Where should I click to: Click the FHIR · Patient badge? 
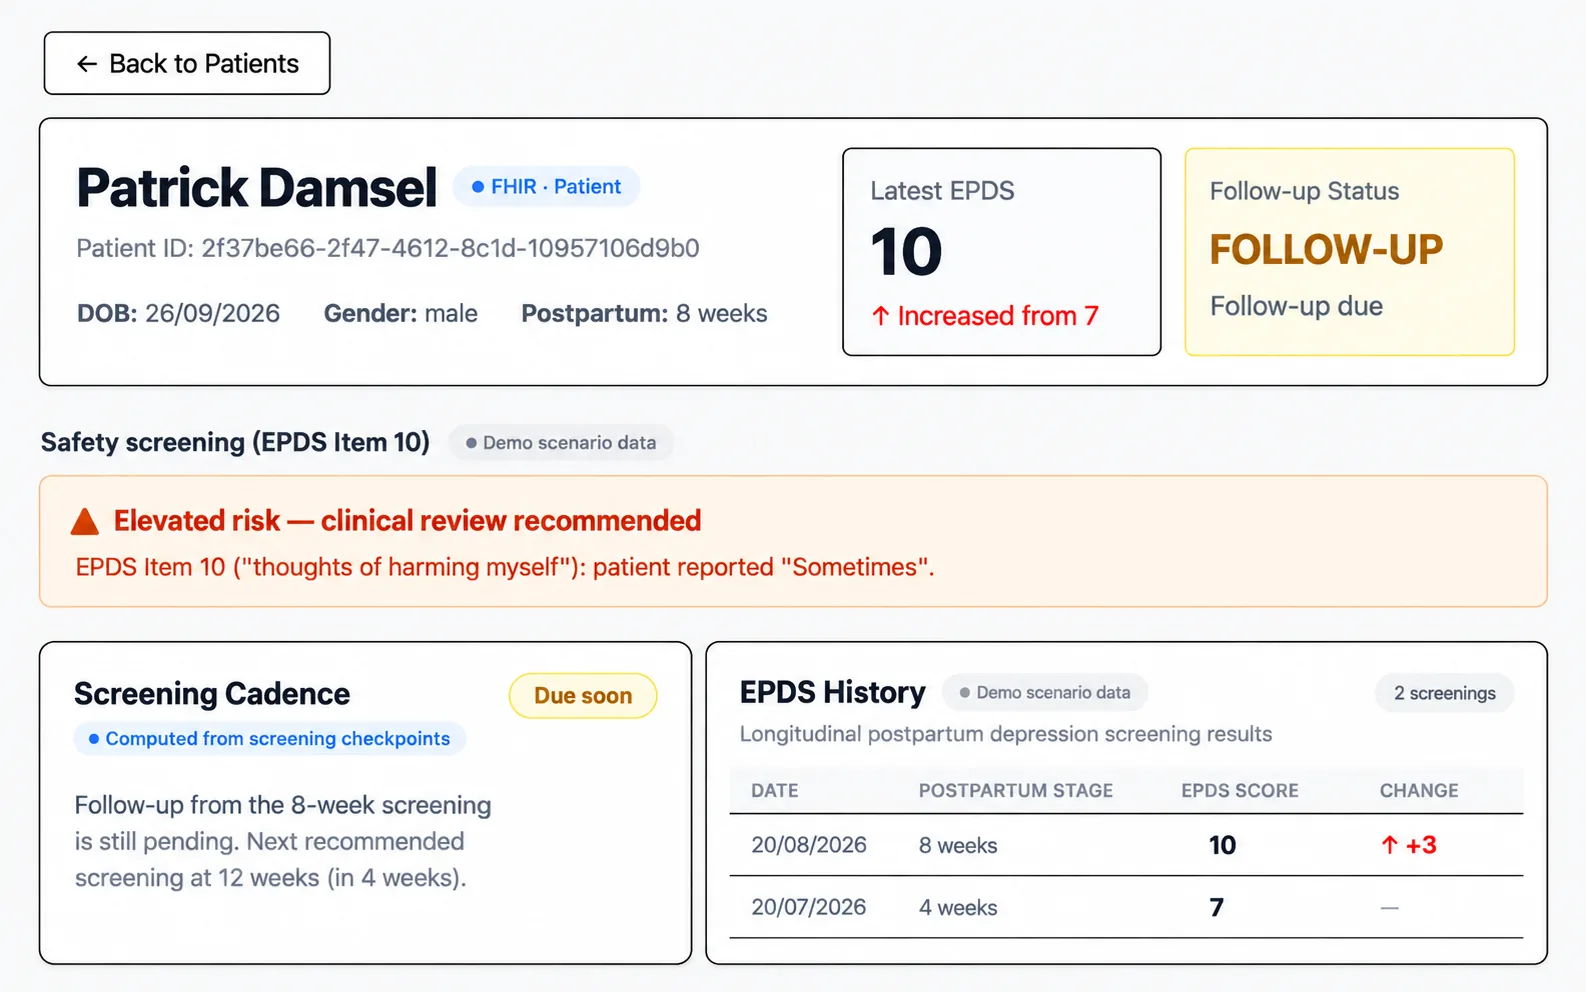[x=546, y=187]
